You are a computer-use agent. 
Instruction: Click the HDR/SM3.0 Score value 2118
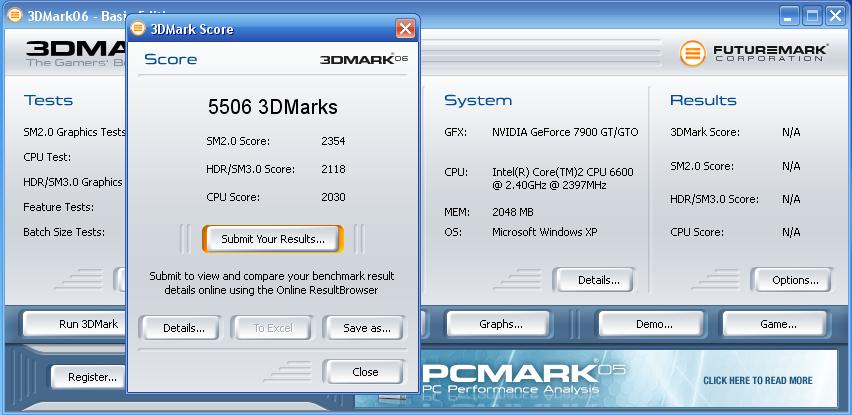(x=333, y=169)
